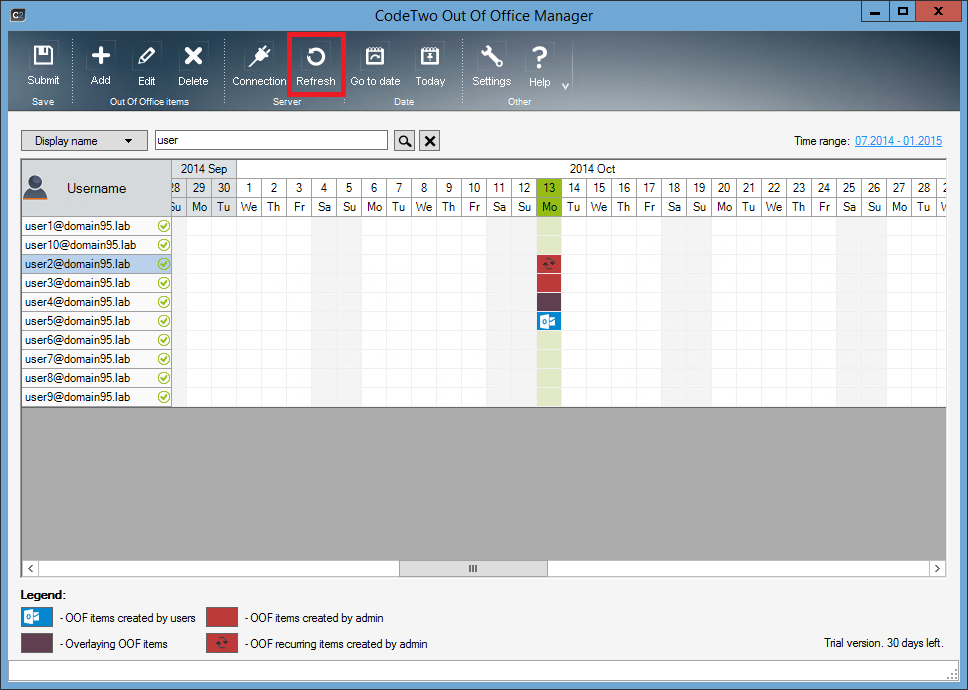Select user3@domain95.lab row
Viewport: 968px width, 690px height.
point(96,283)
